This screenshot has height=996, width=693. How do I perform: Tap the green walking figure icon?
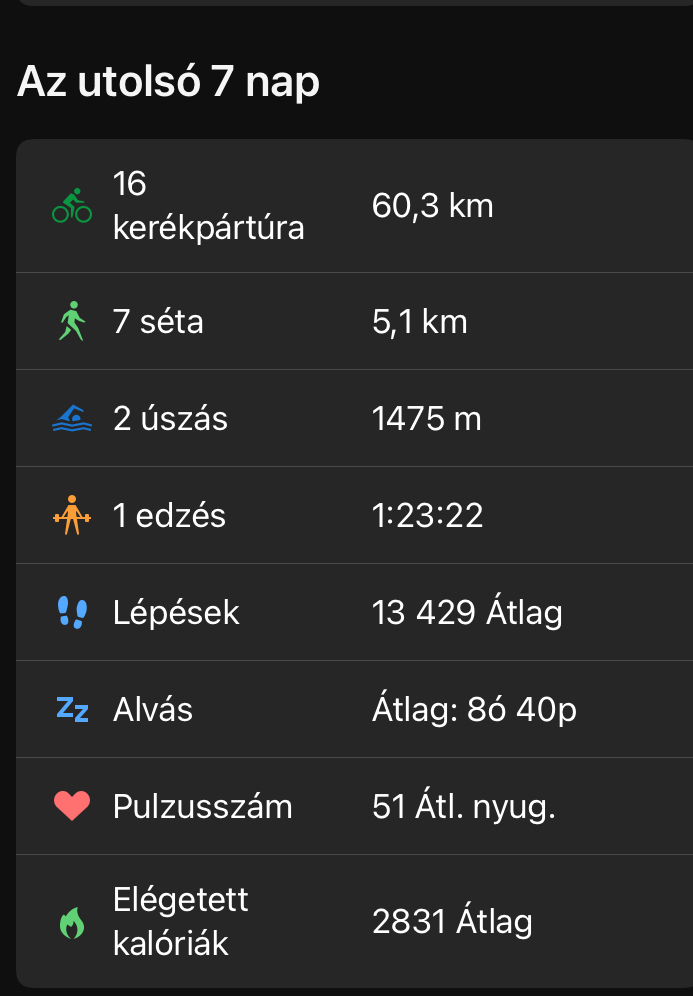click(x=72, y=322)
